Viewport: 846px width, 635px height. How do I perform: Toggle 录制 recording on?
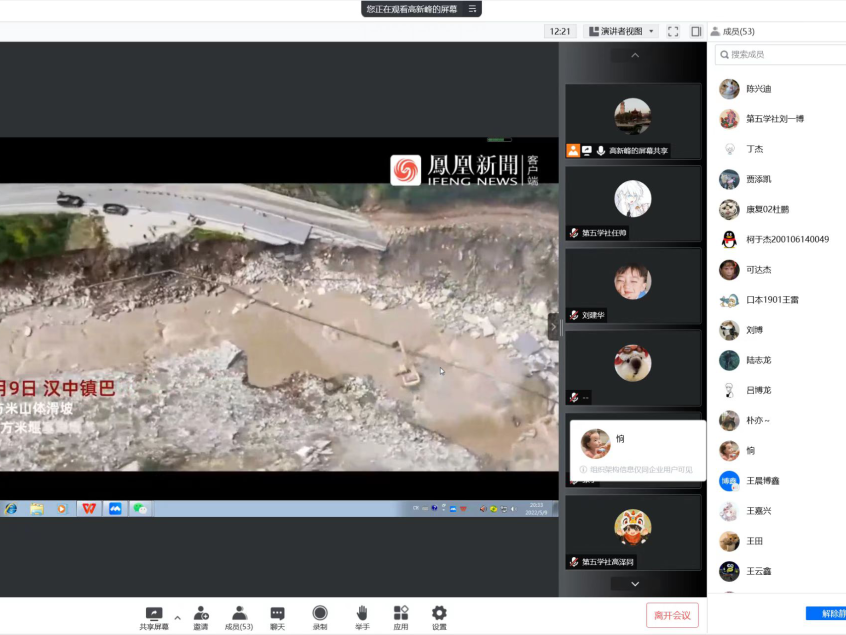320,617
